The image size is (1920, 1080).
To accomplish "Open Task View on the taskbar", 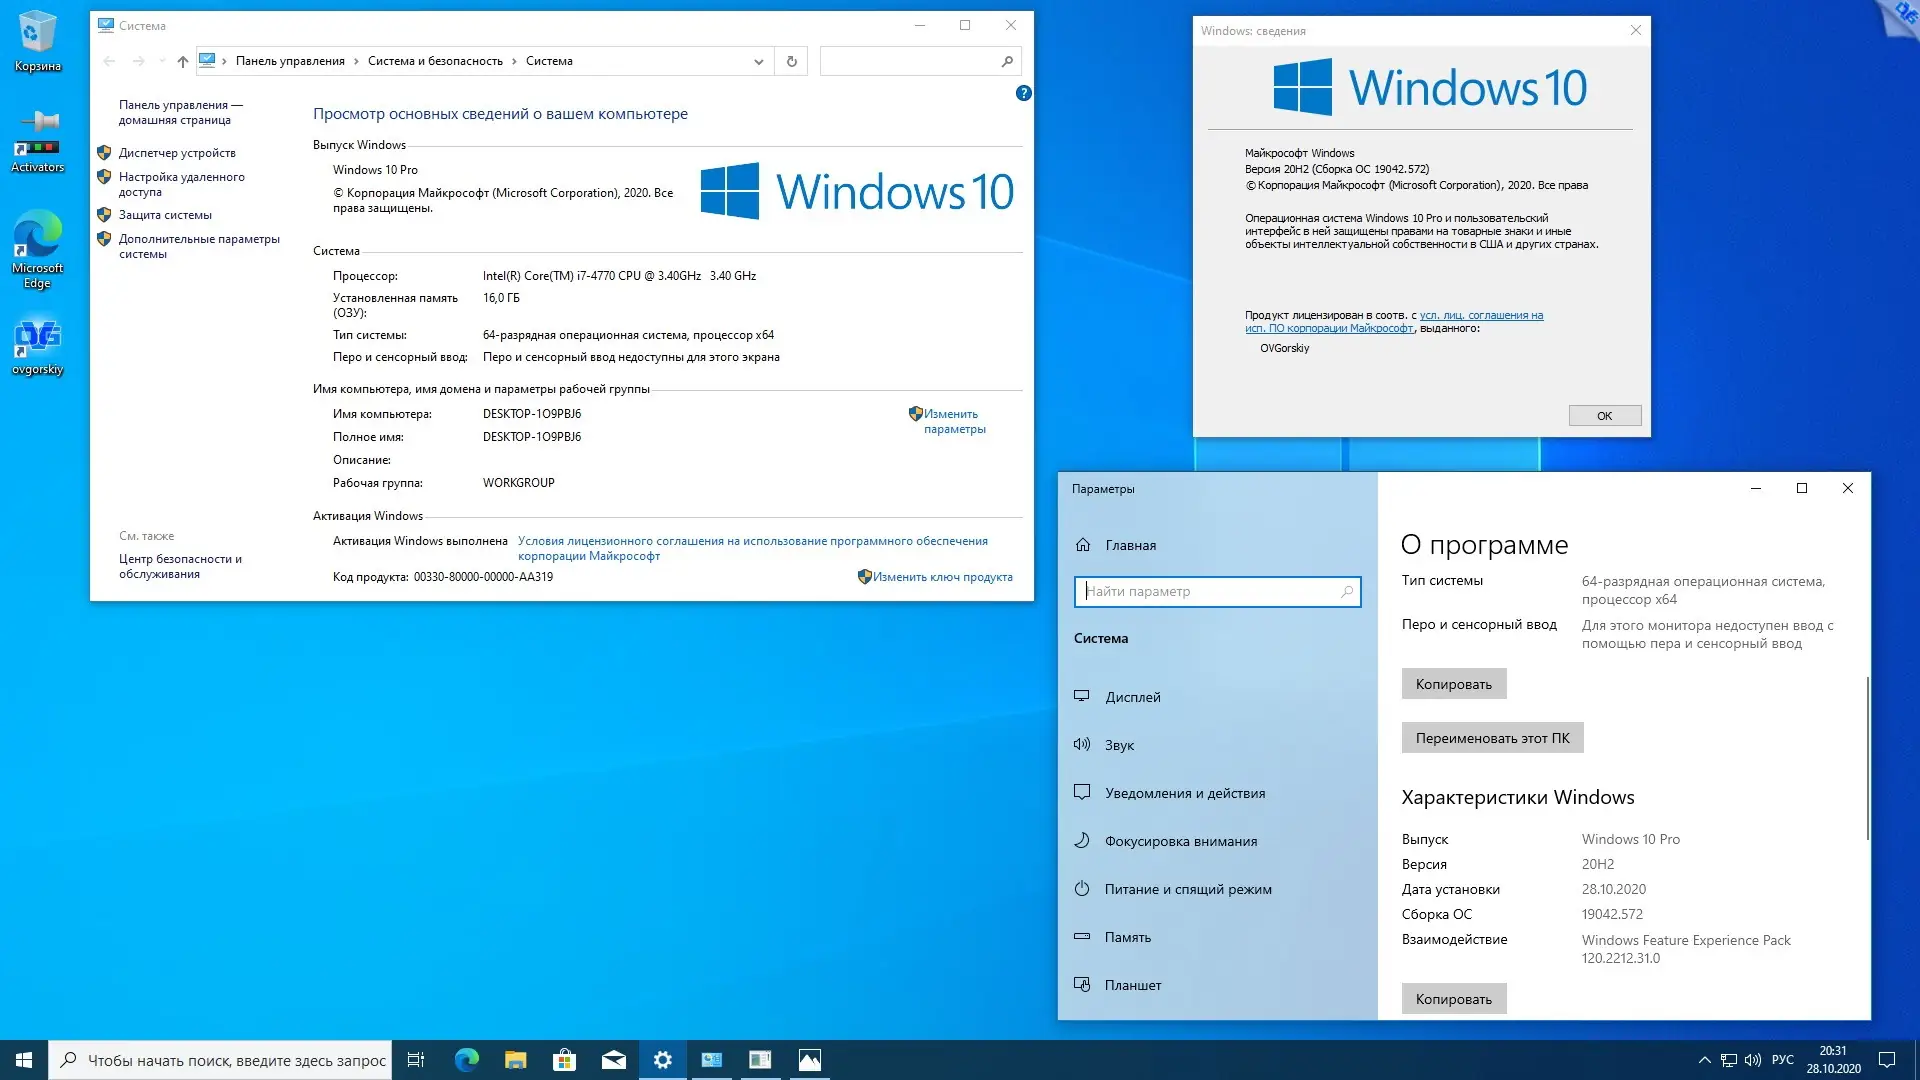I will [416, 1060].
